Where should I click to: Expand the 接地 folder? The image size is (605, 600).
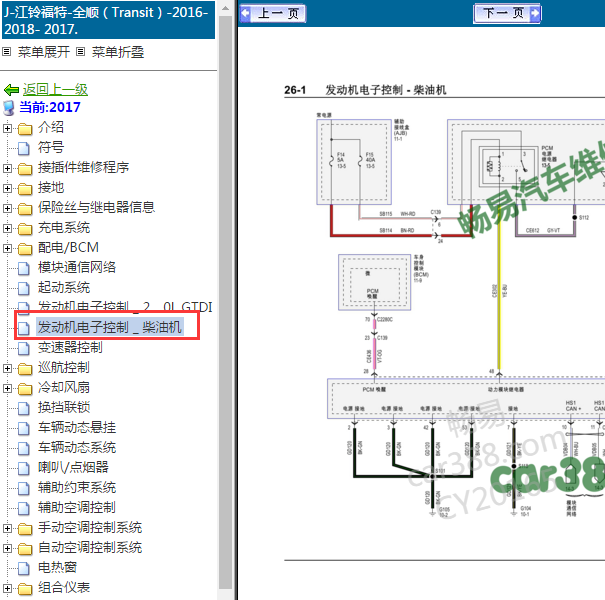coord(7,188)
